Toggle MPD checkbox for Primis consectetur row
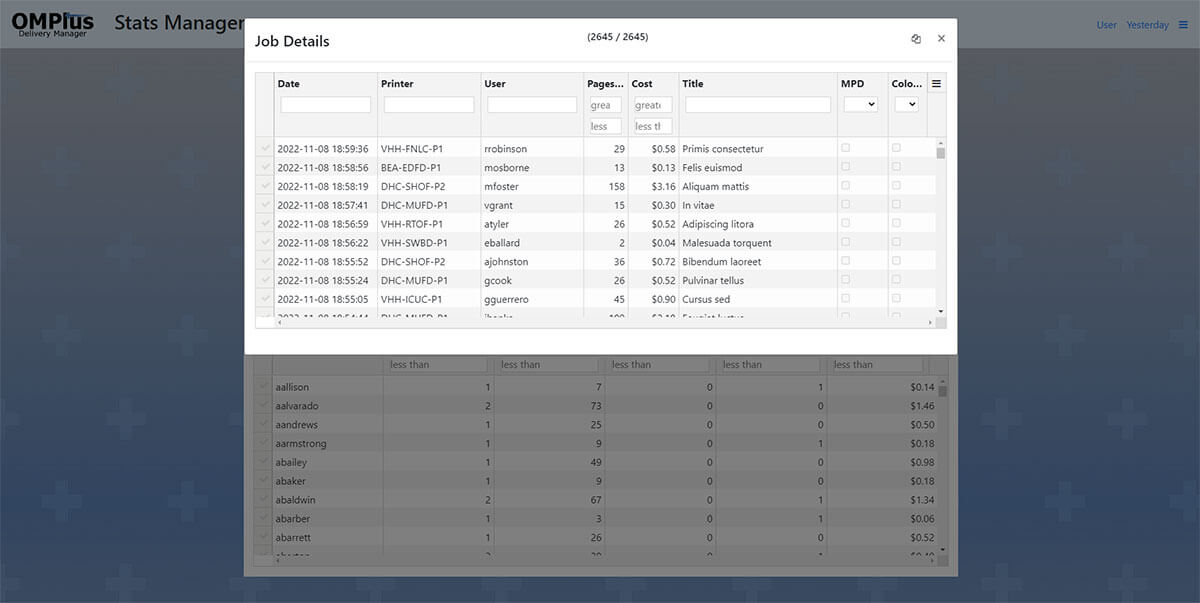Image resolution: width=1200 pixels, height=603 pixels. tap(846, 148)
